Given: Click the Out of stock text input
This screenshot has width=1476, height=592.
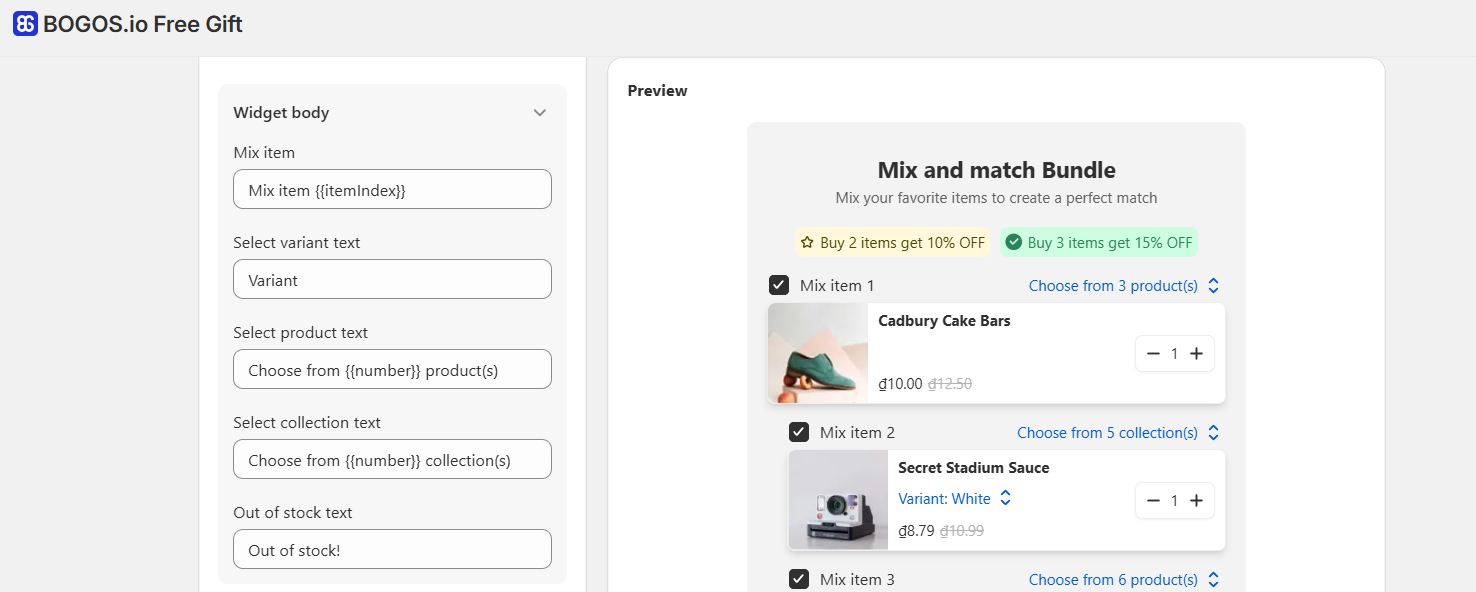Looking at the screenshot, I should point(392,549).
